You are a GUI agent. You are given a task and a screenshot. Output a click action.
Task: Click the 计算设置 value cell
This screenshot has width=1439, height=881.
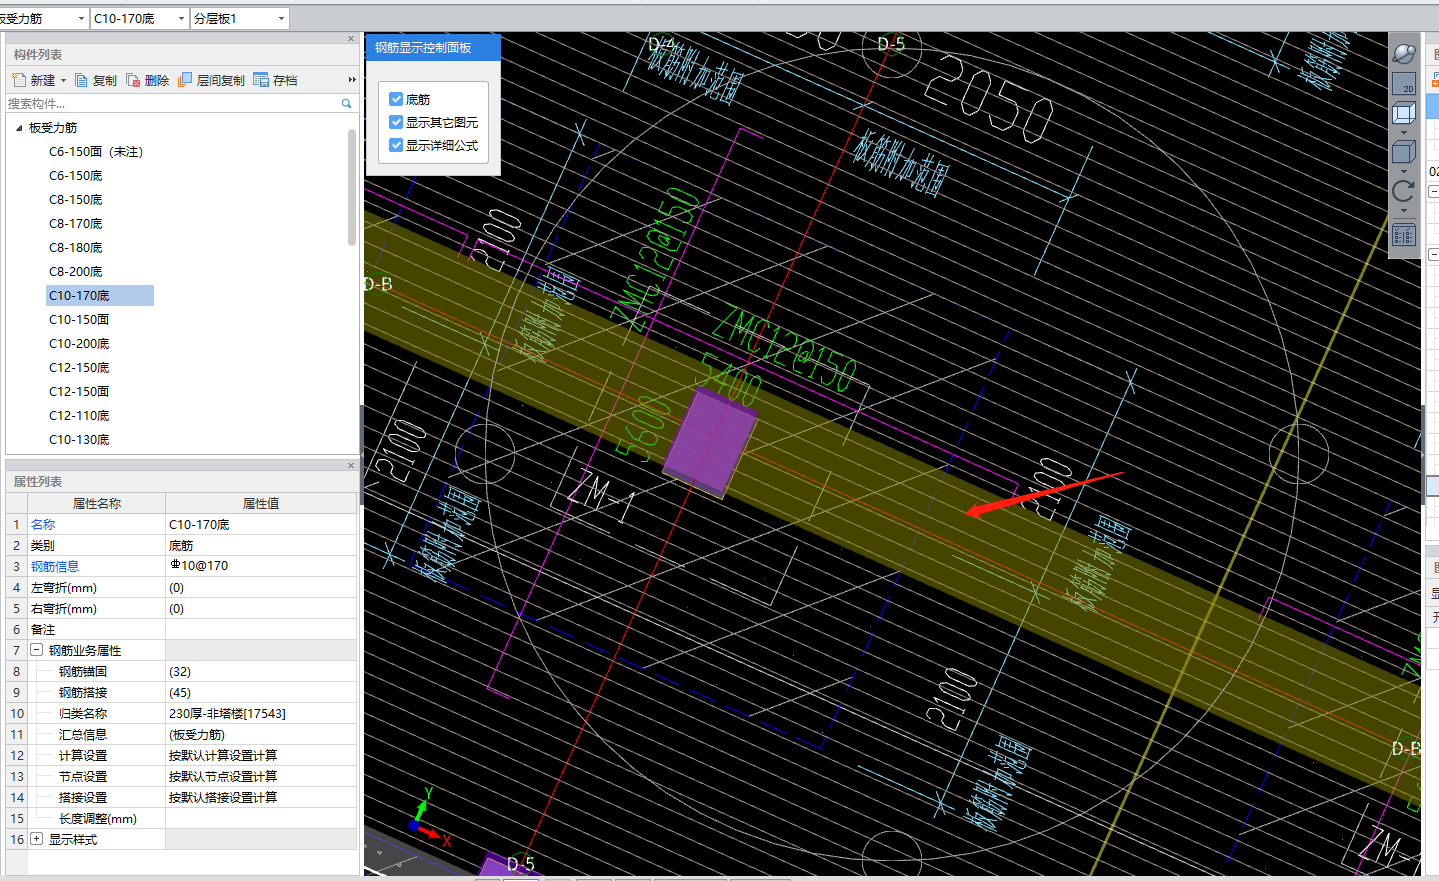pos(261,756)
